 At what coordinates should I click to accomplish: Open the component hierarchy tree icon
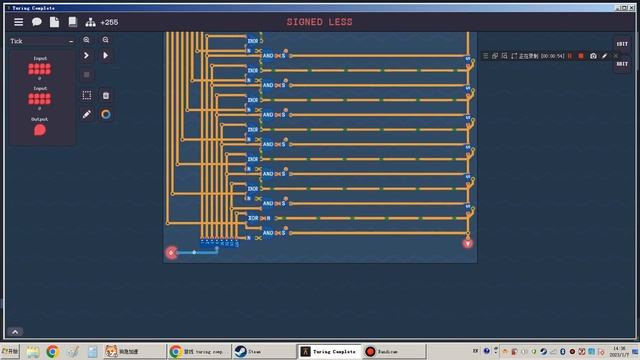pyautogui.click(x=90, y=22)
